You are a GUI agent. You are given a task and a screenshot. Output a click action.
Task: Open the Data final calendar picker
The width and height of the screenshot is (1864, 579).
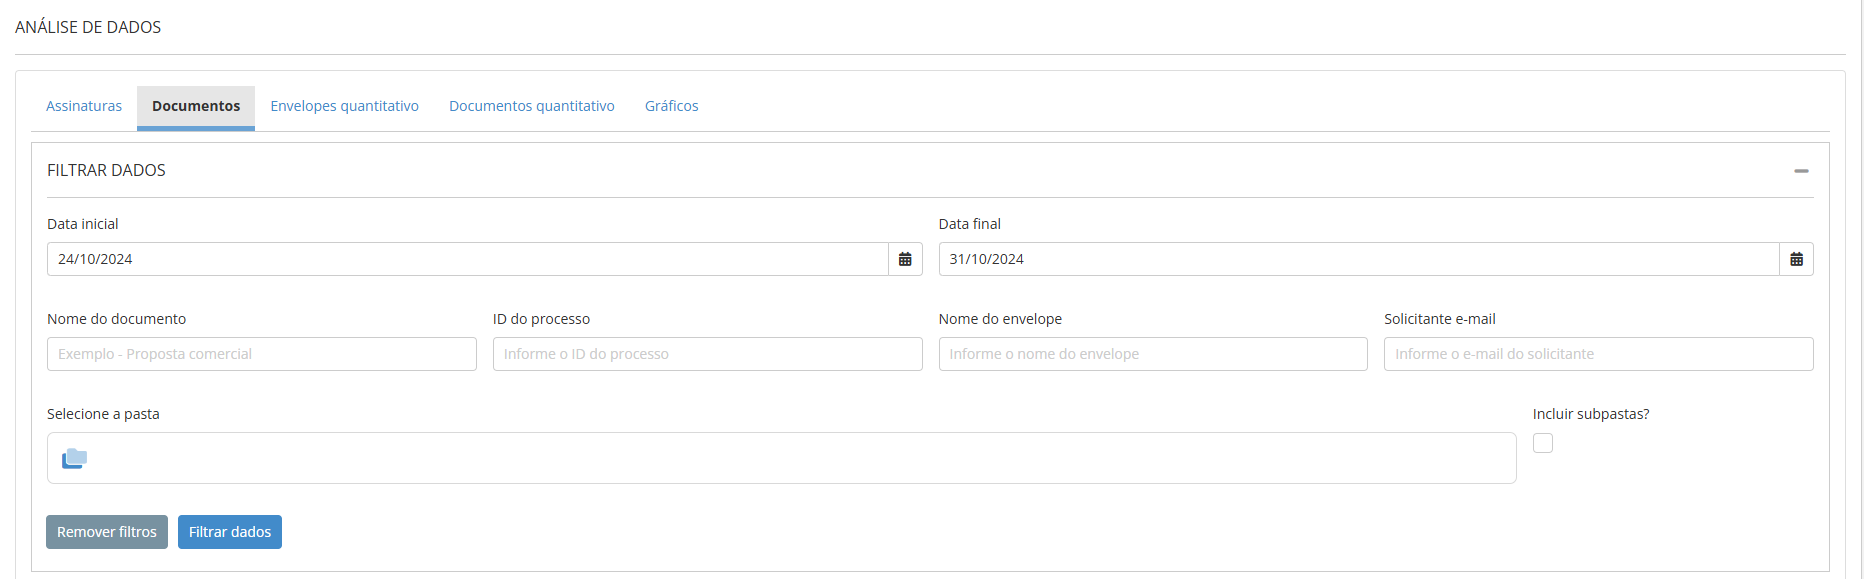pyautogui.click(x=1796, y=259)
